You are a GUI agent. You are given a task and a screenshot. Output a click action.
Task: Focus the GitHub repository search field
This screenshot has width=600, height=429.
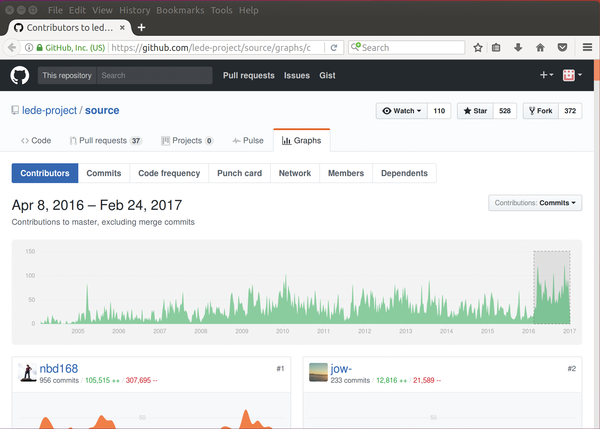pyautogui.click(x=155, y=75)
